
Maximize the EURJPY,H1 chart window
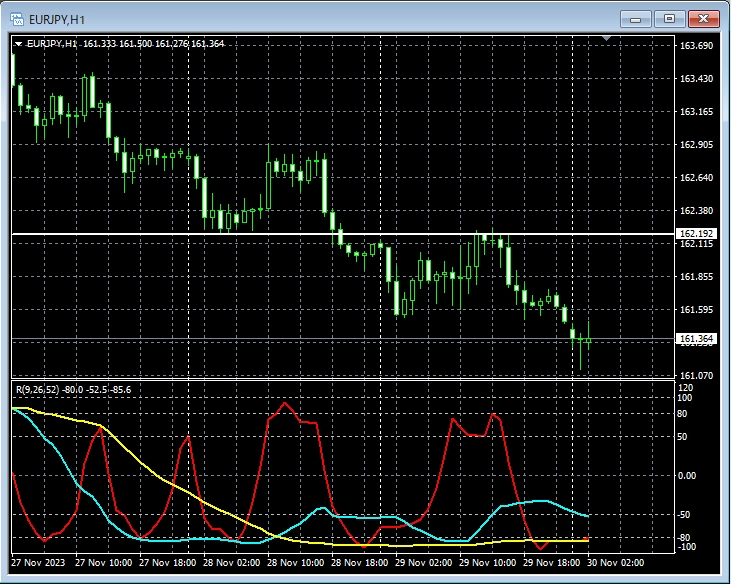coord(670,18)
